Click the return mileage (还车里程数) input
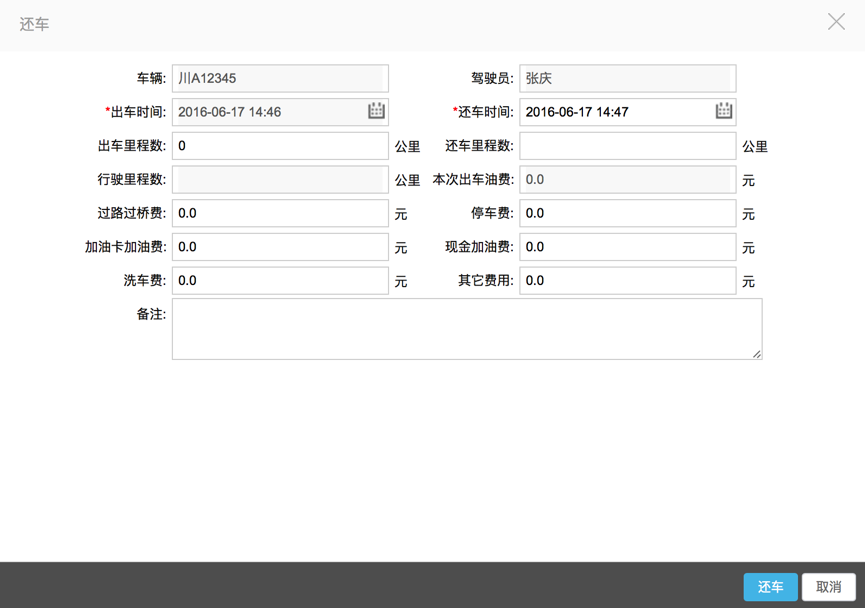865x608 pixels. pos(627,145)
